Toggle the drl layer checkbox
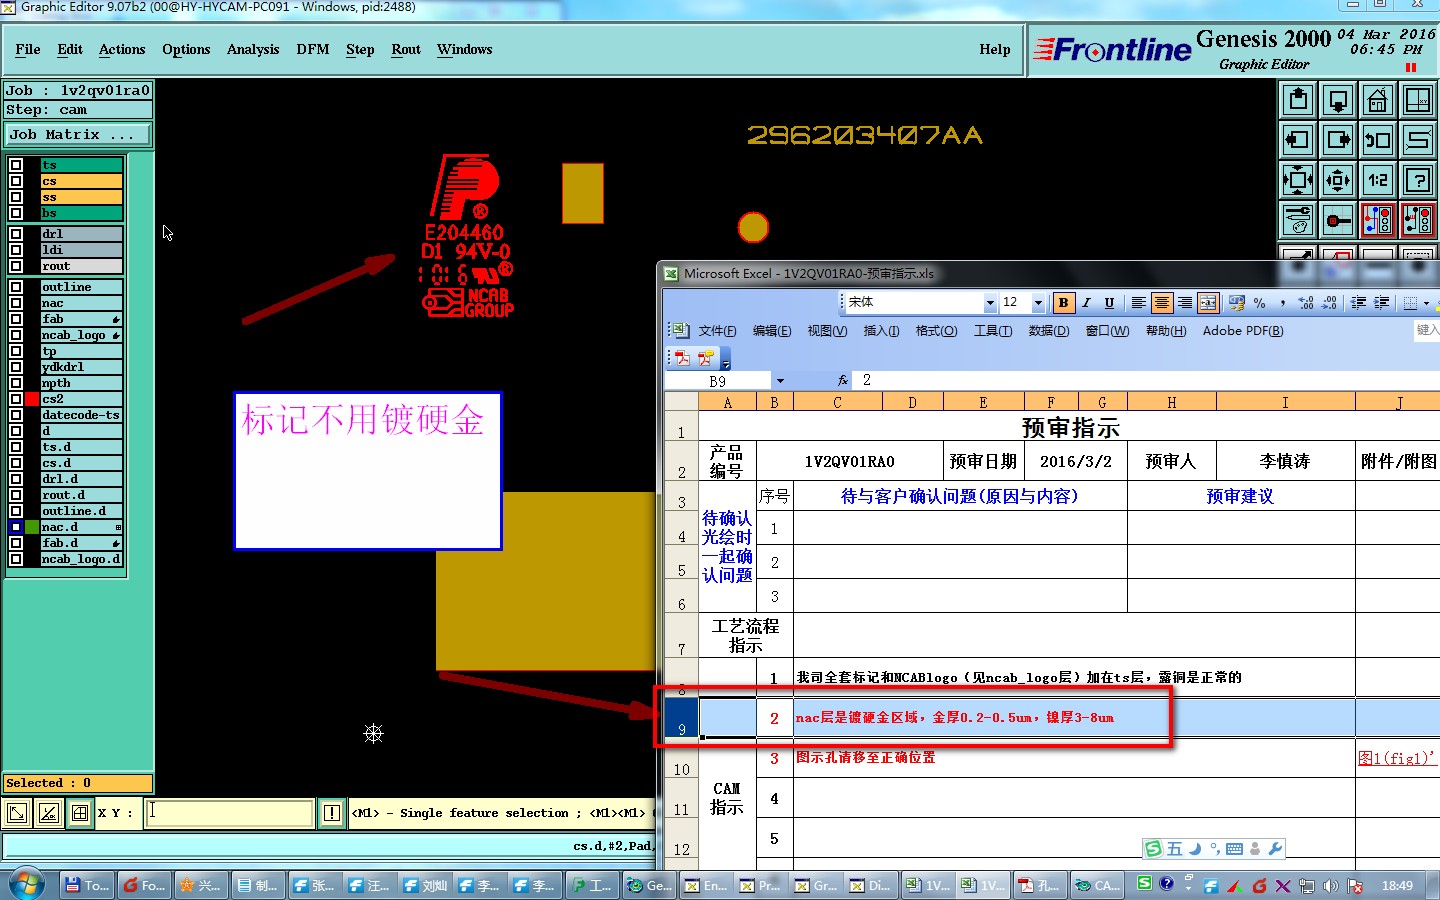1440x900 pixels. (x=16, y=234)
